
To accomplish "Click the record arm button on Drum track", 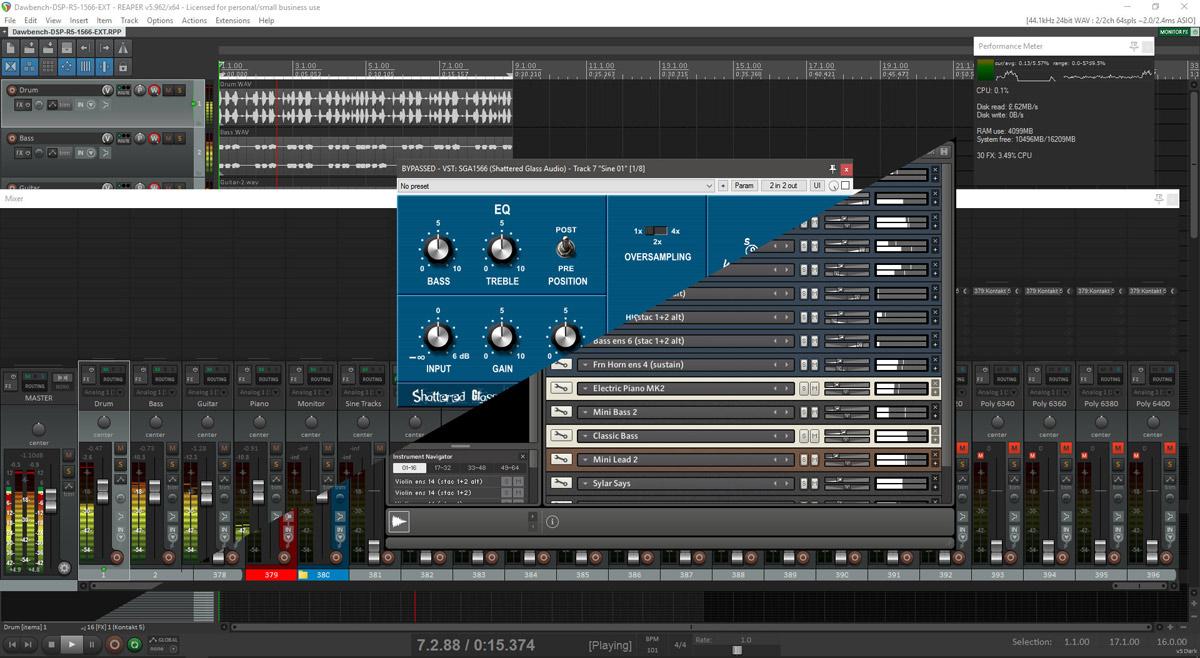I will pos(12,90).
